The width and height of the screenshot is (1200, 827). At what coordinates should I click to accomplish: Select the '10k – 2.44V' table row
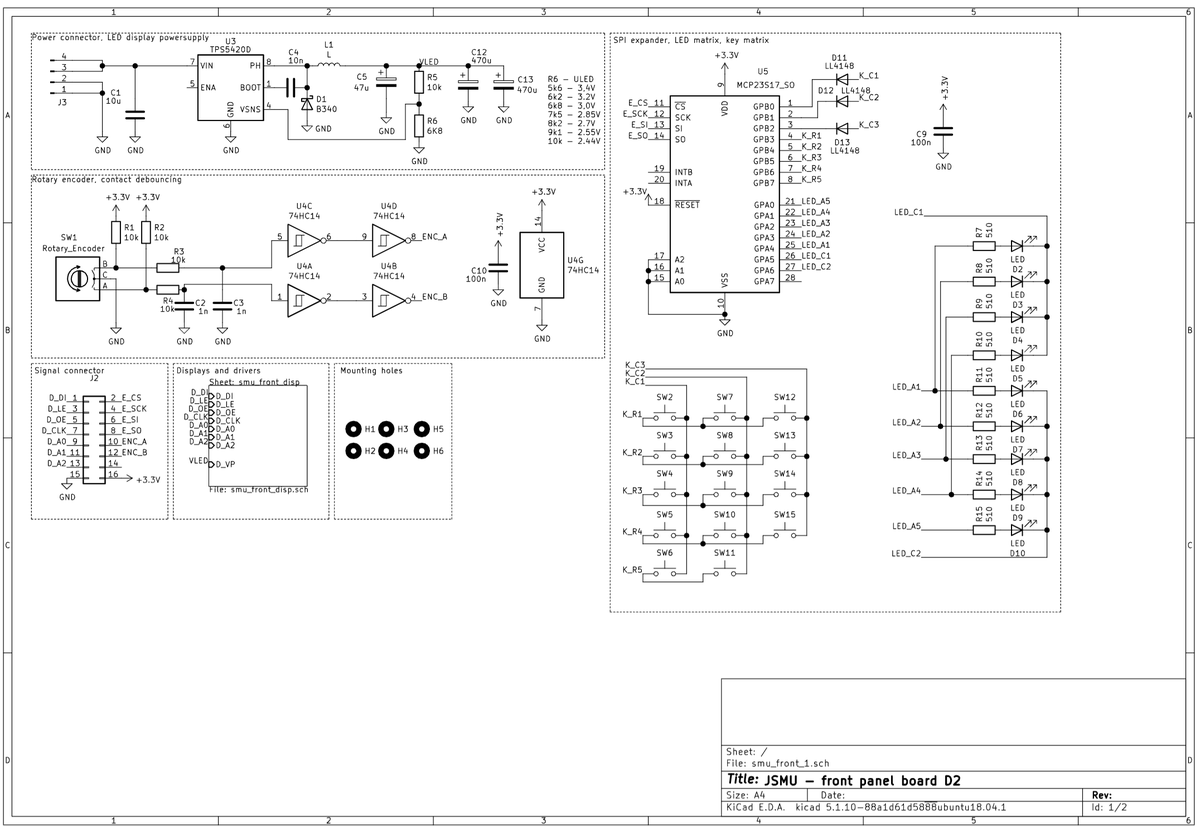click(x=574, y=141)
